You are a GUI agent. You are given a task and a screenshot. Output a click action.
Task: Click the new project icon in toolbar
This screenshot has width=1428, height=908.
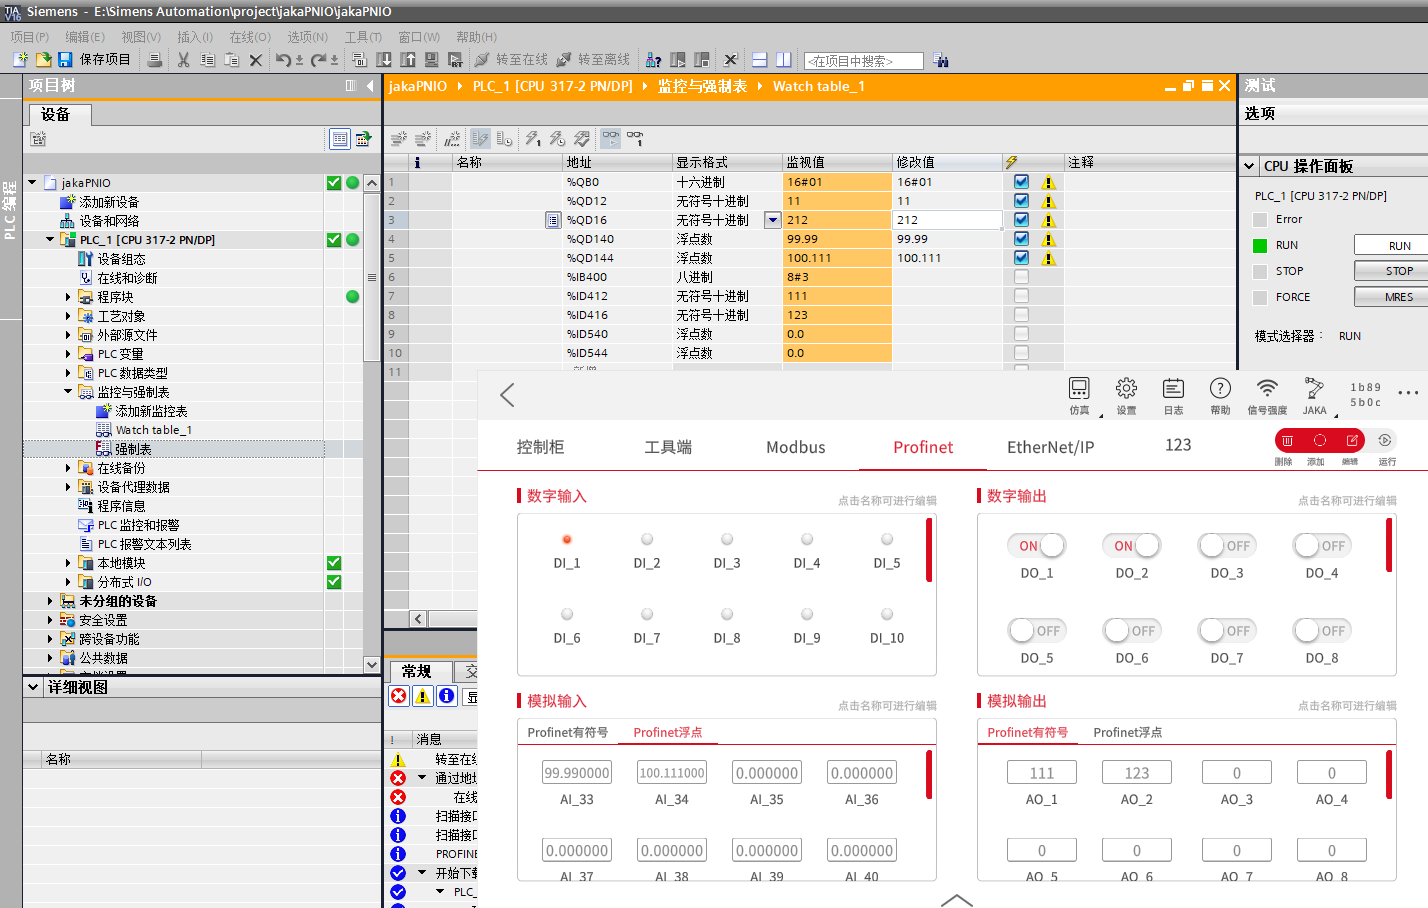(20, 60)
